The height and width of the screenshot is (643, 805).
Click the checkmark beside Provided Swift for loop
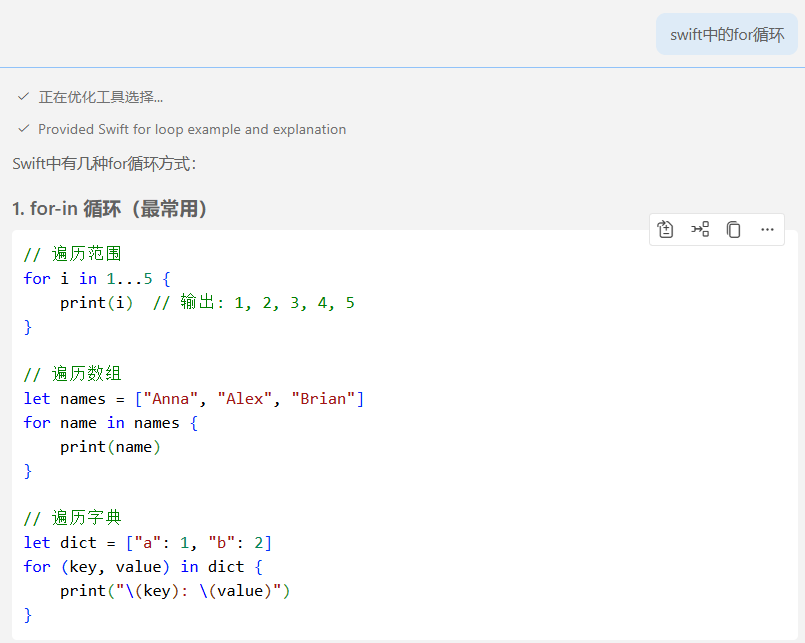point(23,129)
